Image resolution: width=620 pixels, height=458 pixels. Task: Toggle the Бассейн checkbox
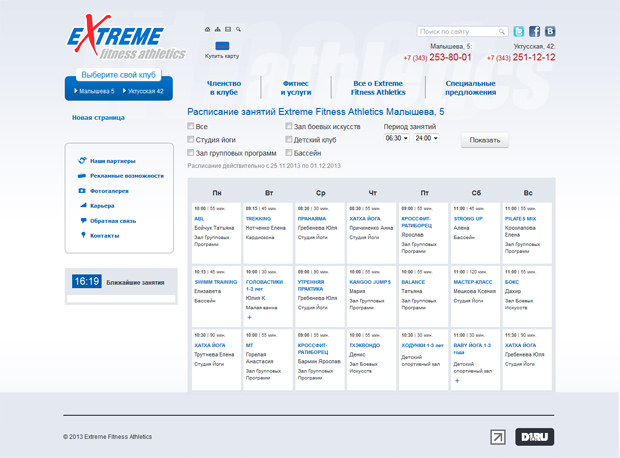coord(289,152)
